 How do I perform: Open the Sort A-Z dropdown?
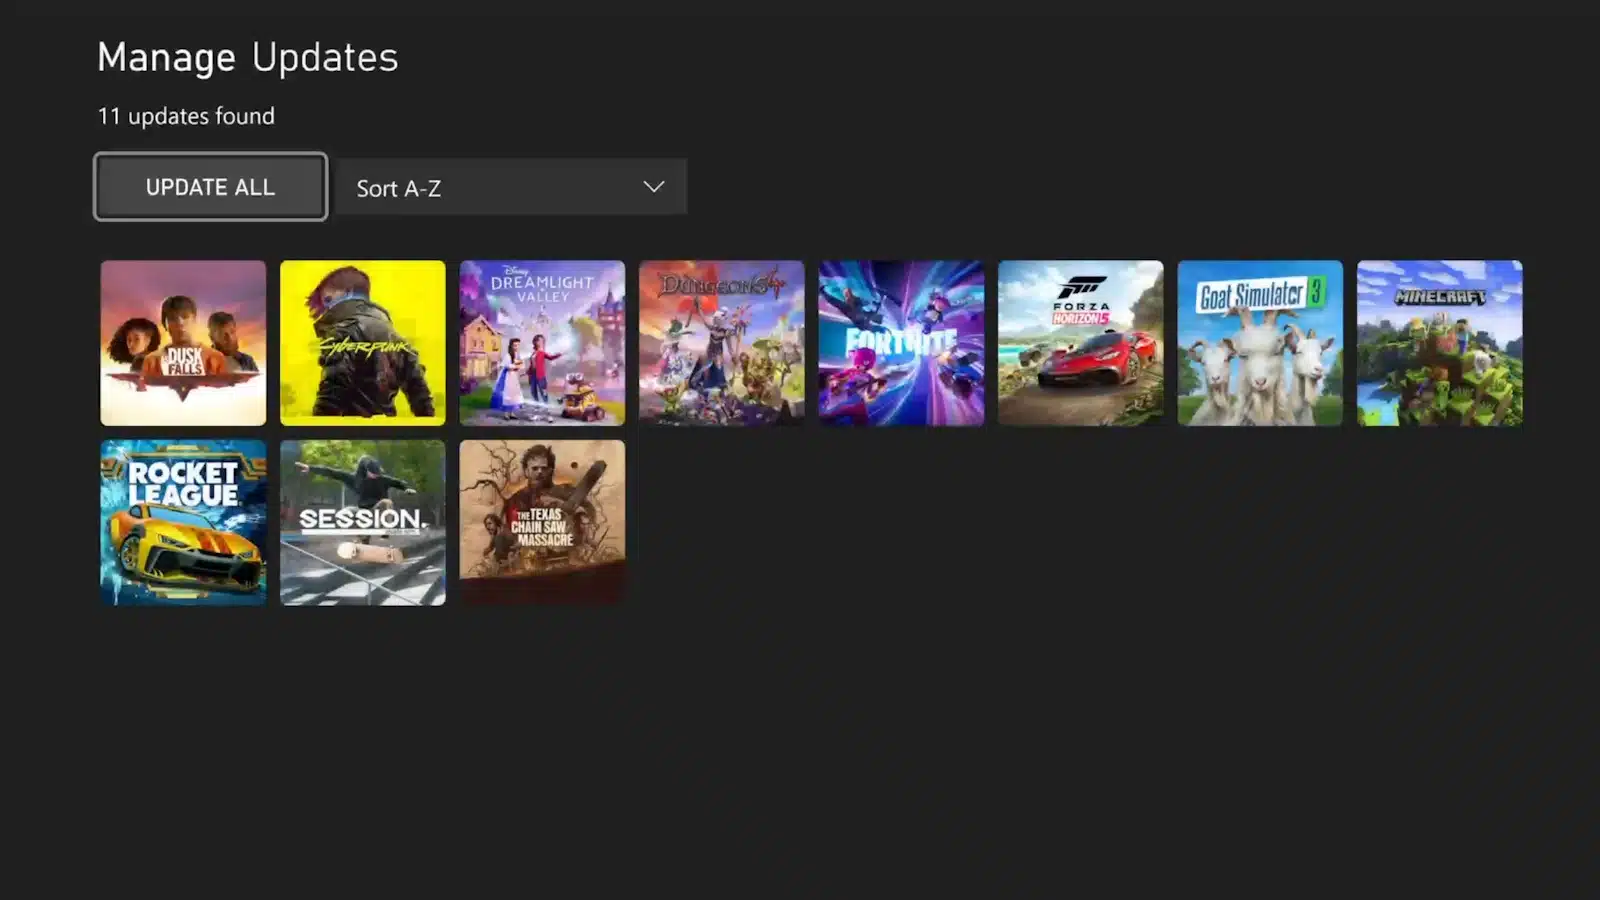click(x=511, y=187)
